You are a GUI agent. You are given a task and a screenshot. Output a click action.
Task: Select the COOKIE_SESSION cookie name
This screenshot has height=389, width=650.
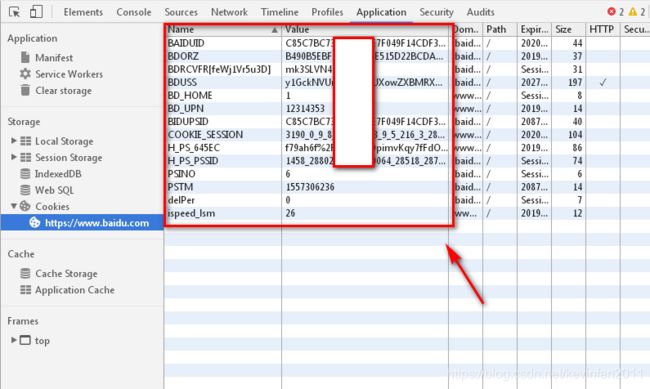tap(206, 135)
